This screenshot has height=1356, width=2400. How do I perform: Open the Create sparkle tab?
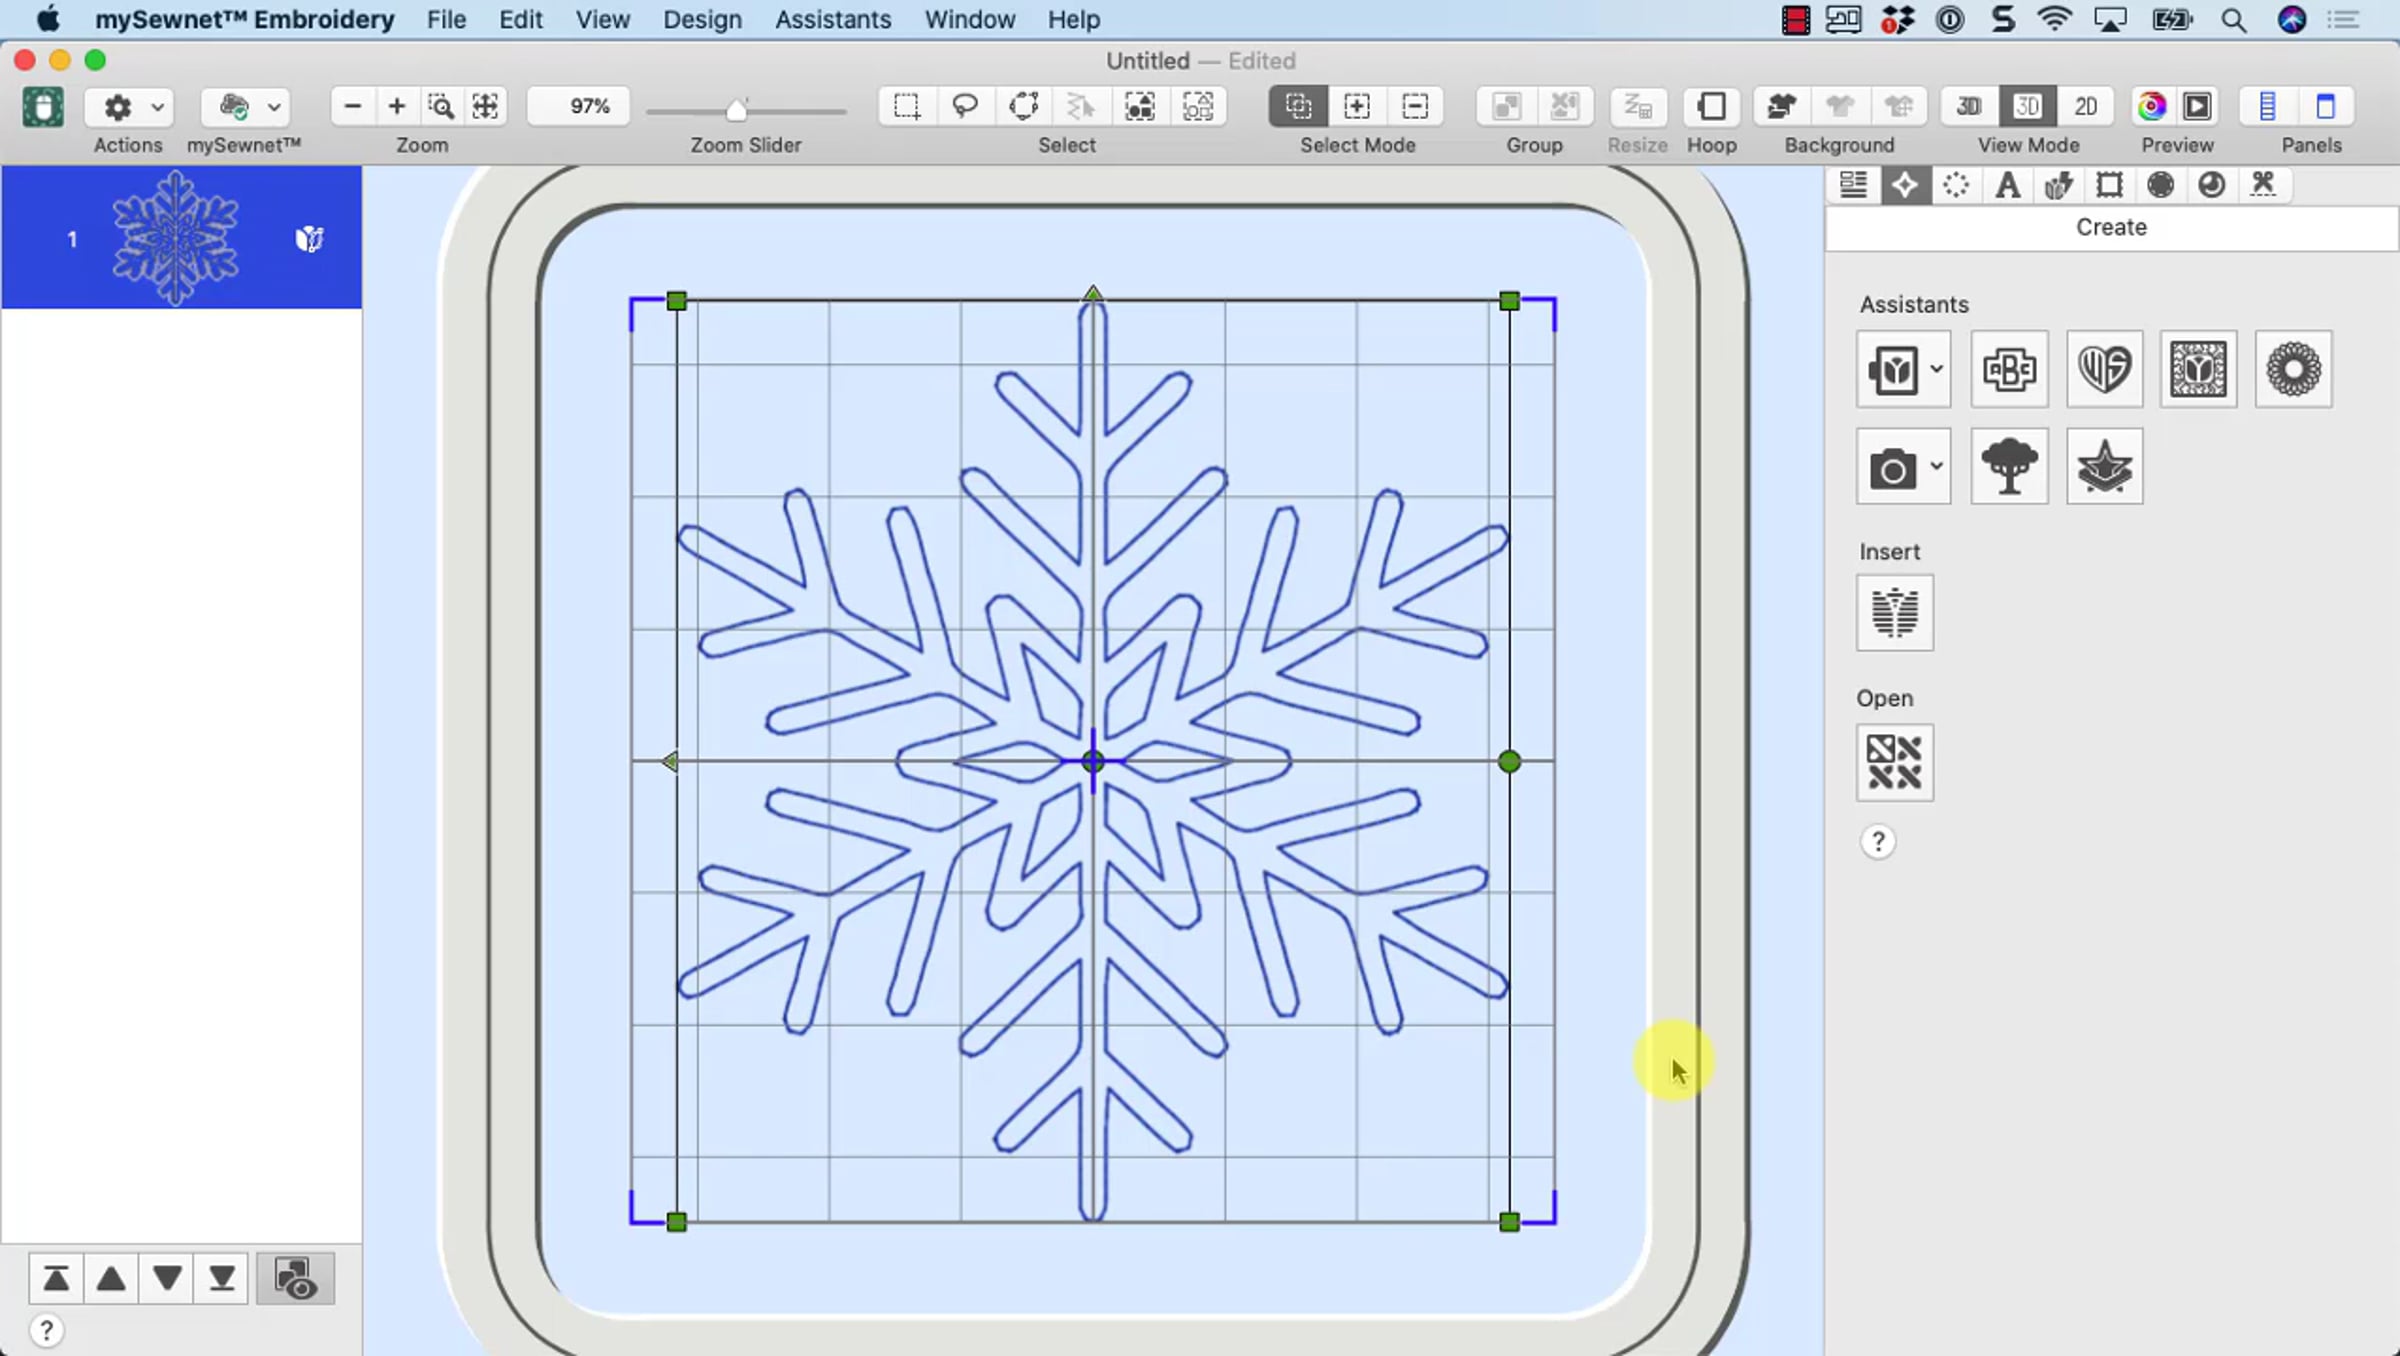(x=1905, y=185)
